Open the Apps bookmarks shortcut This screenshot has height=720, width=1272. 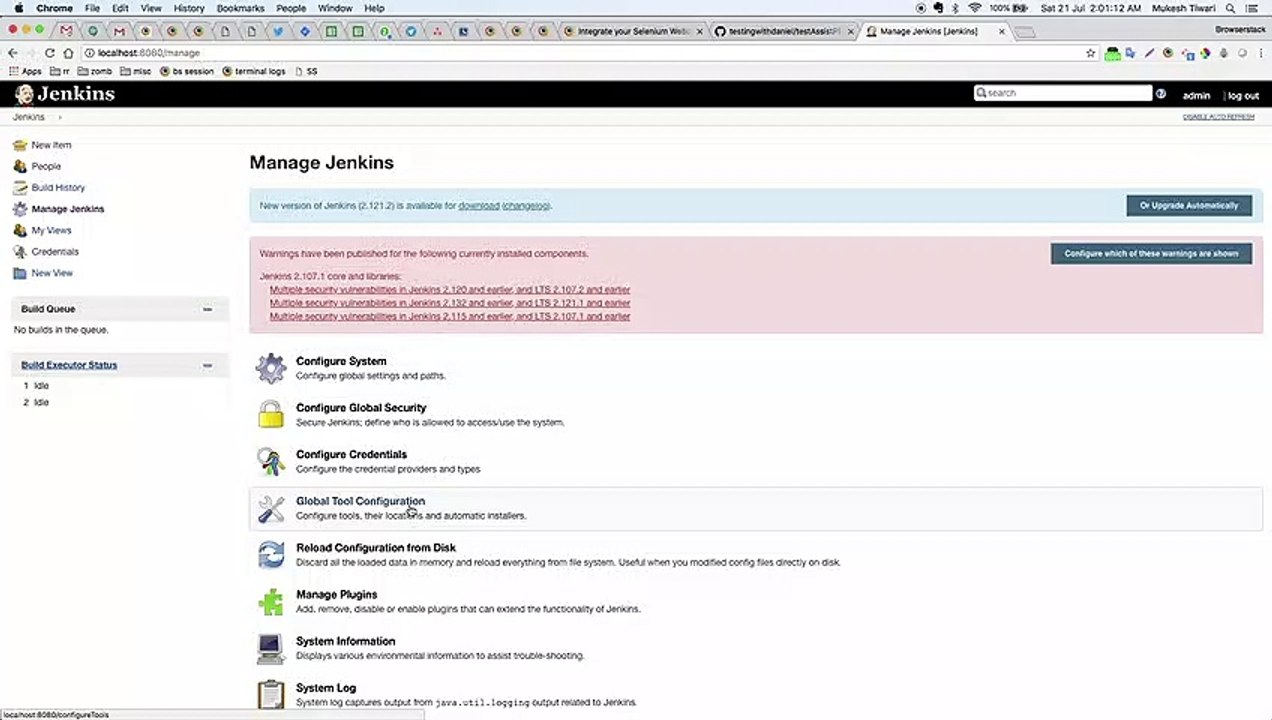click(25, 71)
